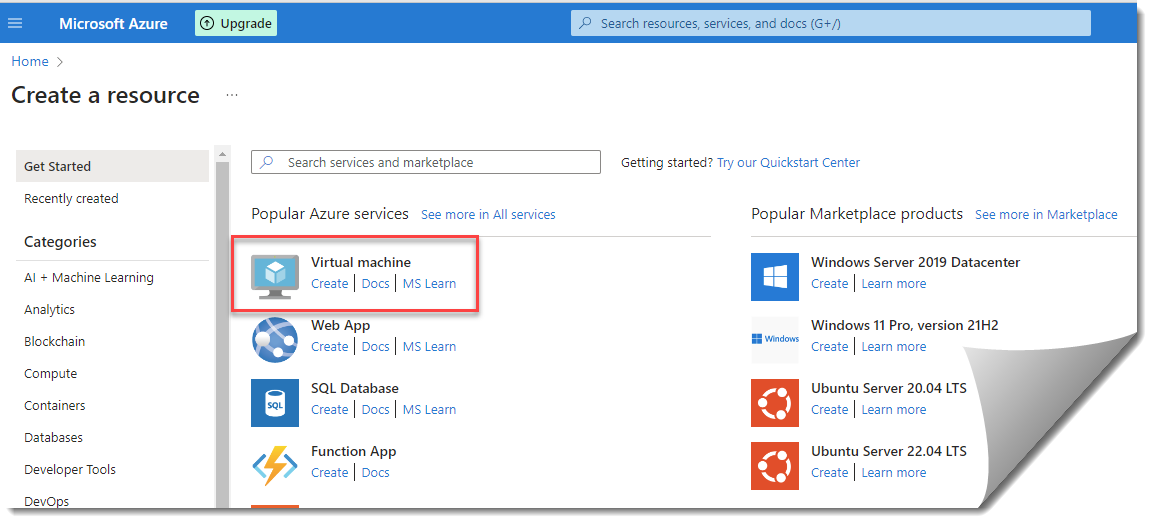Click the Windows 11 Pro, version 21H2 title

[x=904, y=325]
